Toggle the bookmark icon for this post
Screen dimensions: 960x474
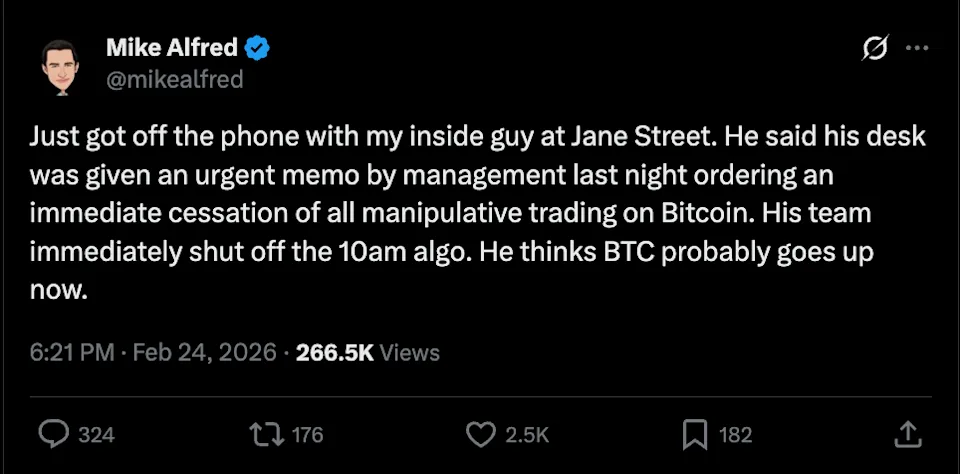coord(695,433)
